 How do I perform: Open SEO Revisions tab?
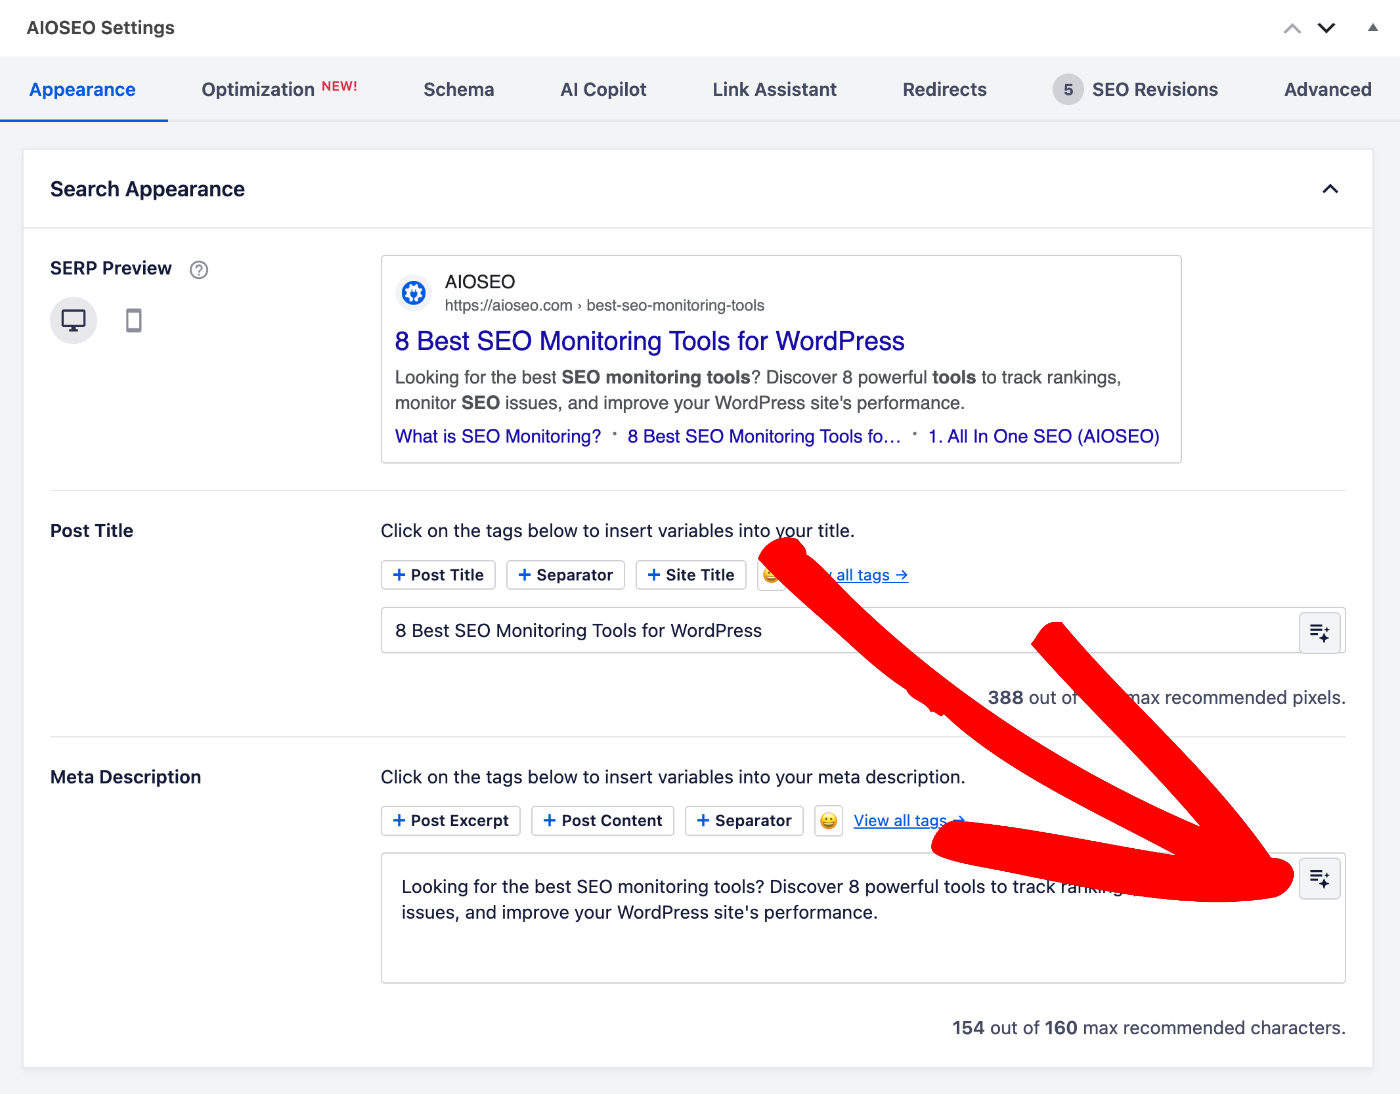tap(1136, 90)
